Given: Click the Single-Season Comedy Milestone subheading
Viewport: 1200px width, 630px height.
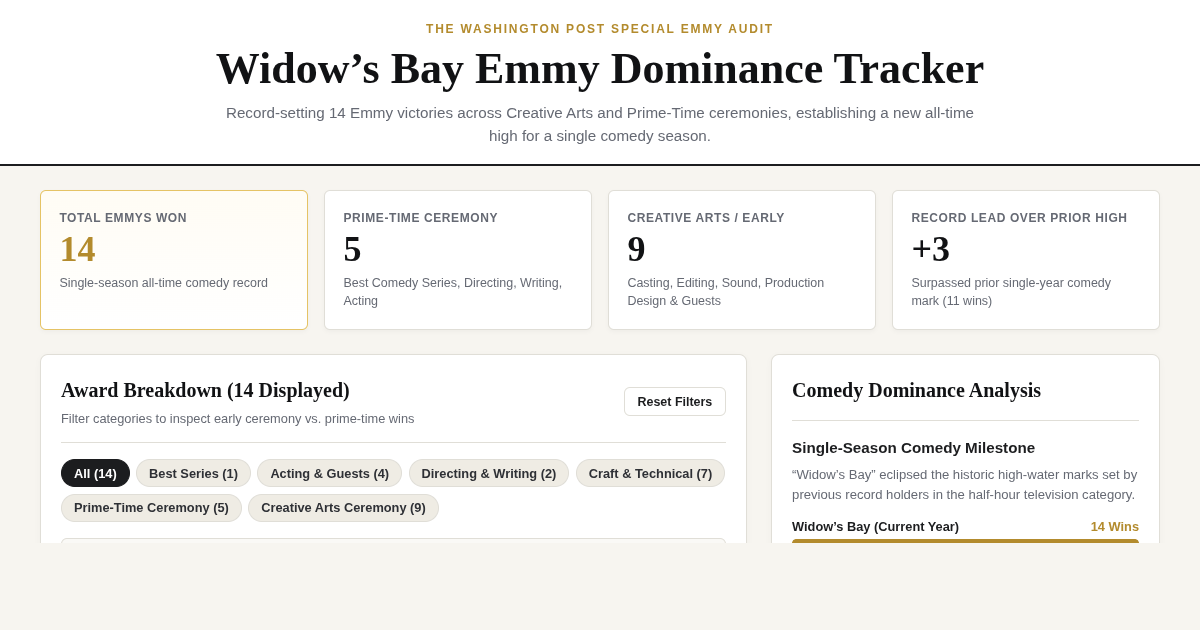Looking at the screenshot, I should [913, 447].
